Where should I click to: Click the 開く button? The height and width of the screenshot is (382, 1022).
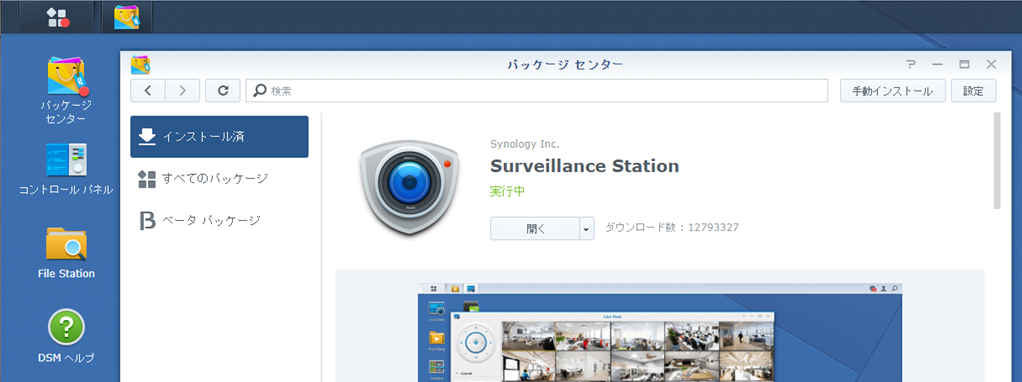tap(535, 229)
